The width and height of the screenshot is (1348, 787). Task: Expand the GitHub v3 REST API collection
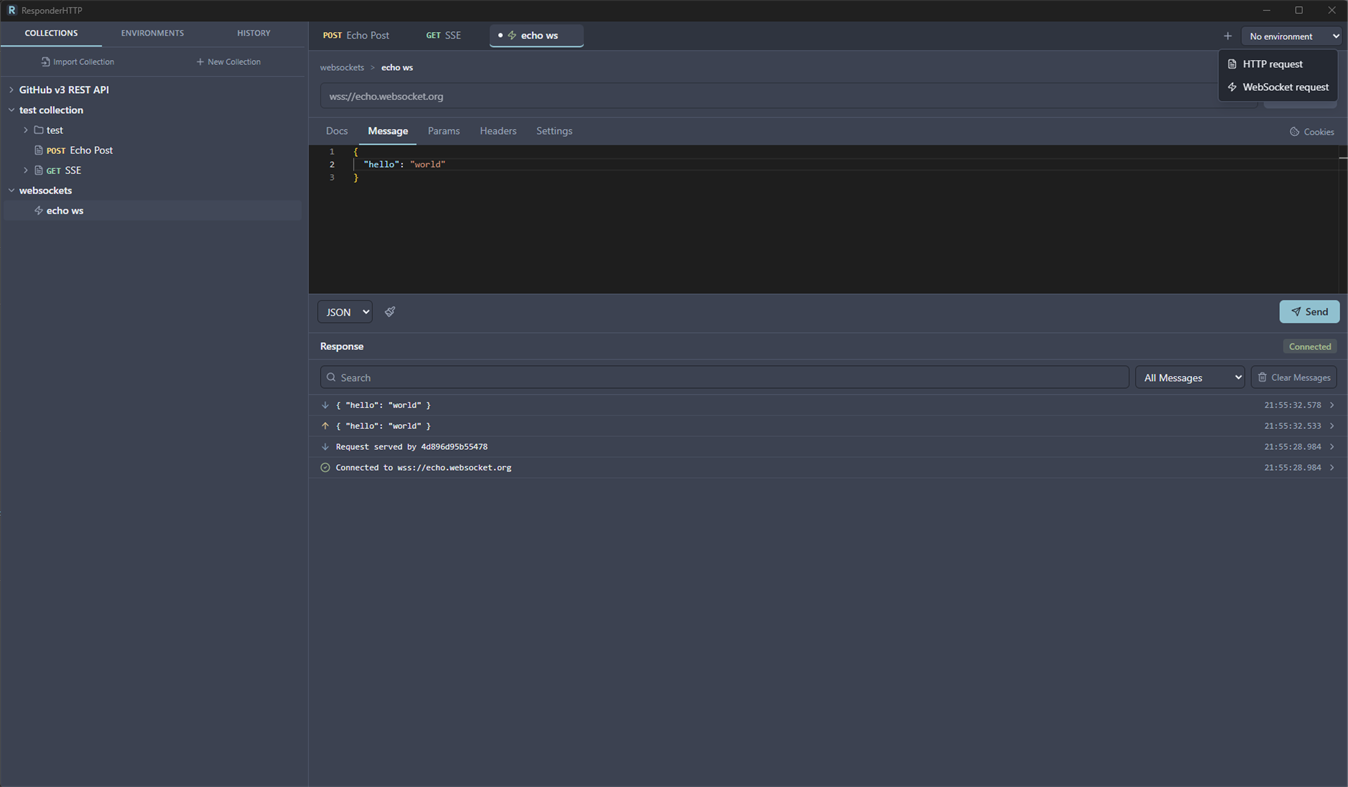(12, 90)
